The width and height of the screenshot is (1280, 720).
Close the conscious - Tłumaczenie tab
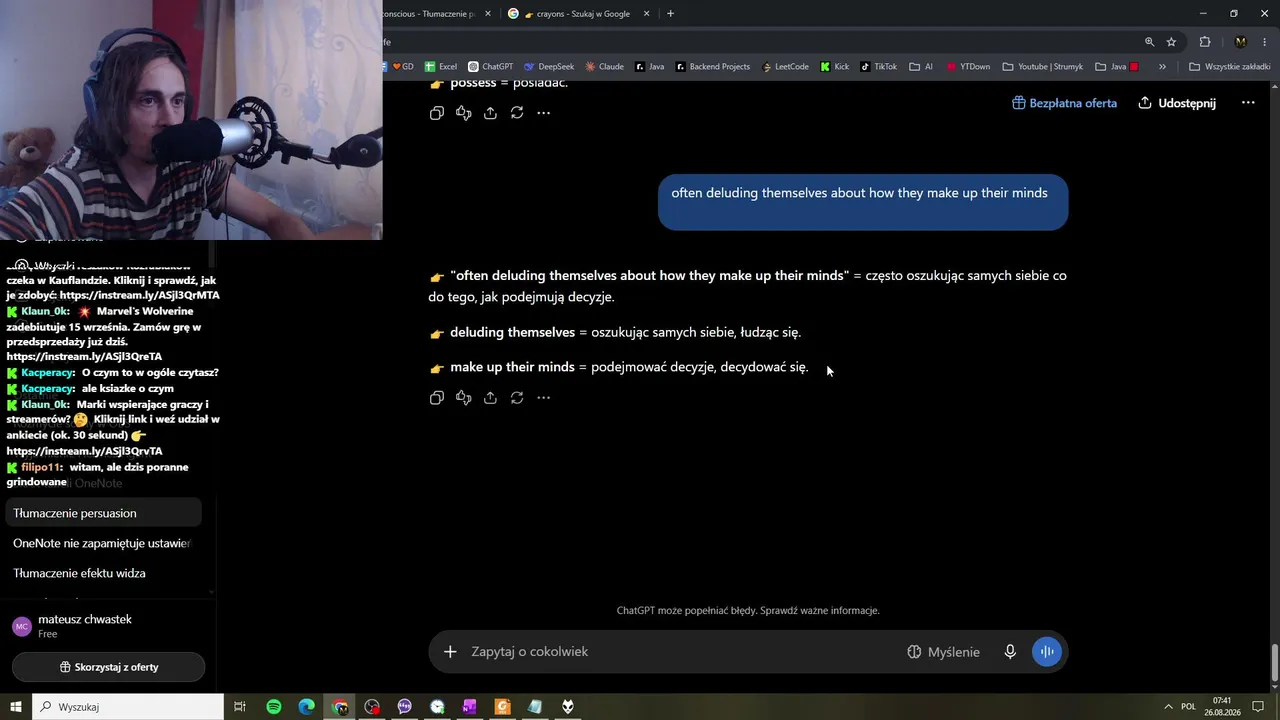[x=488, y=14]
